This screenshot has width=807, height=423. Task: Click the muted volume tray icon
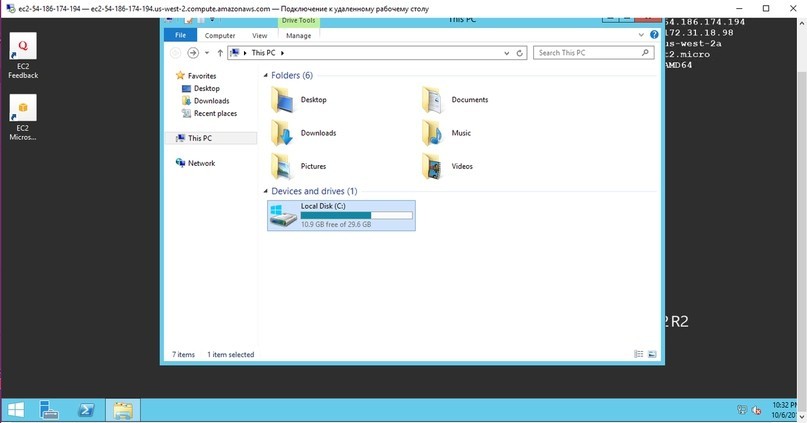click(757, 410)
